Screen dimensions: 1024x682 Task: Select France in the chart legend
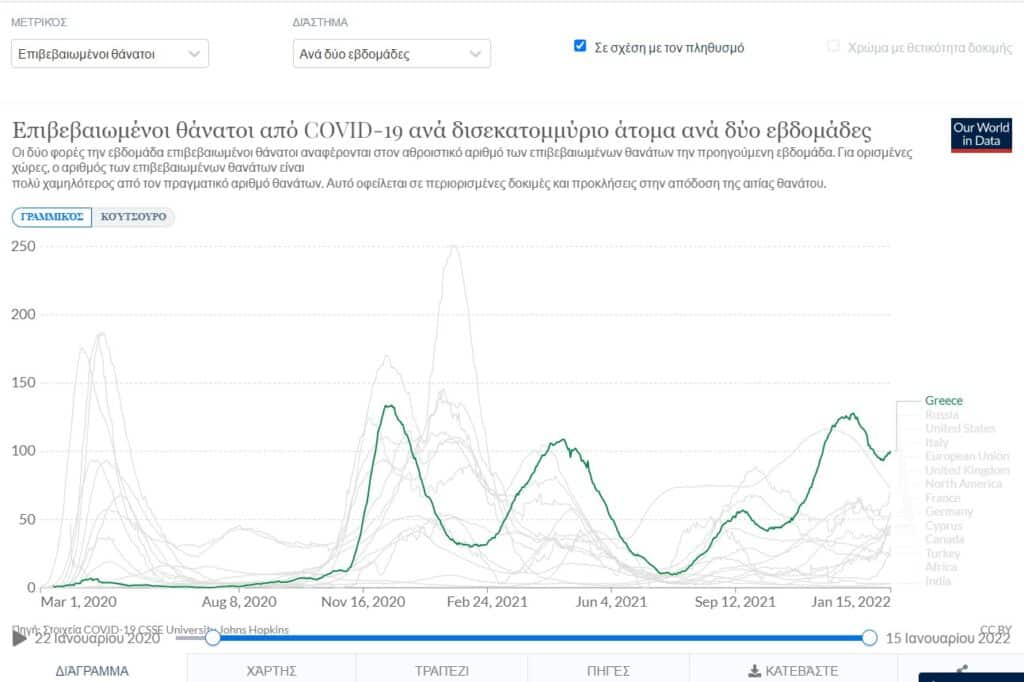click(942, 498)
